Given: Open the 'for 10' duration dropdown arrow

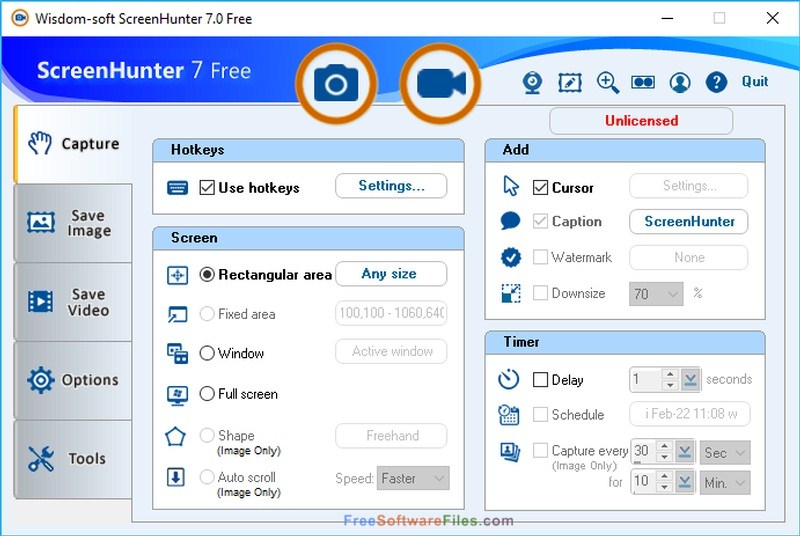Looking at the screenshot, I should click(x=685, y=482).
